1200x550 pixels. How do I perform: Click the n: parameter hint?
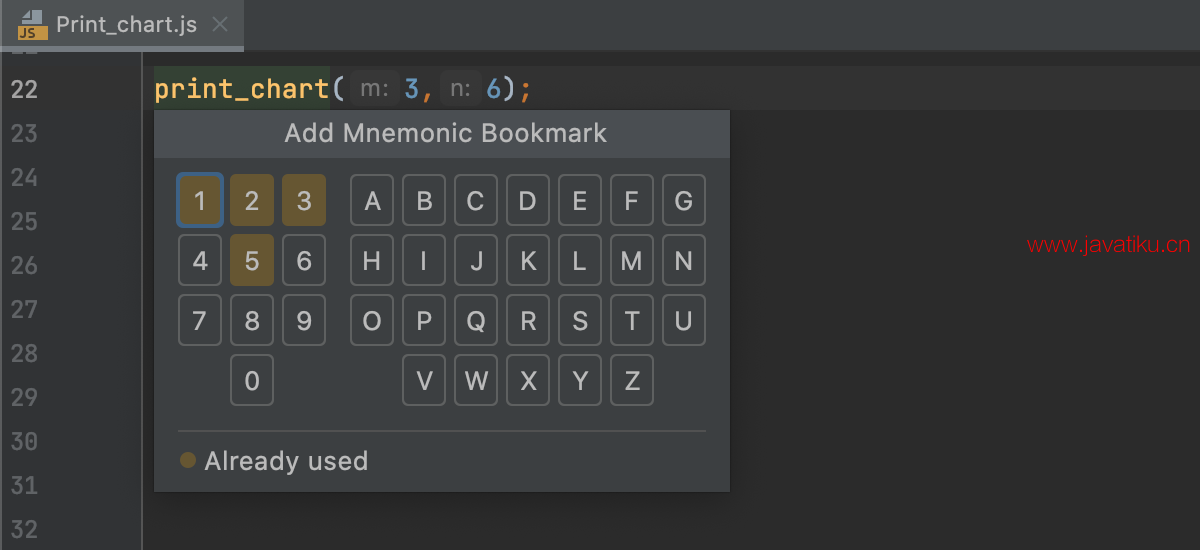tap(461, 89)
